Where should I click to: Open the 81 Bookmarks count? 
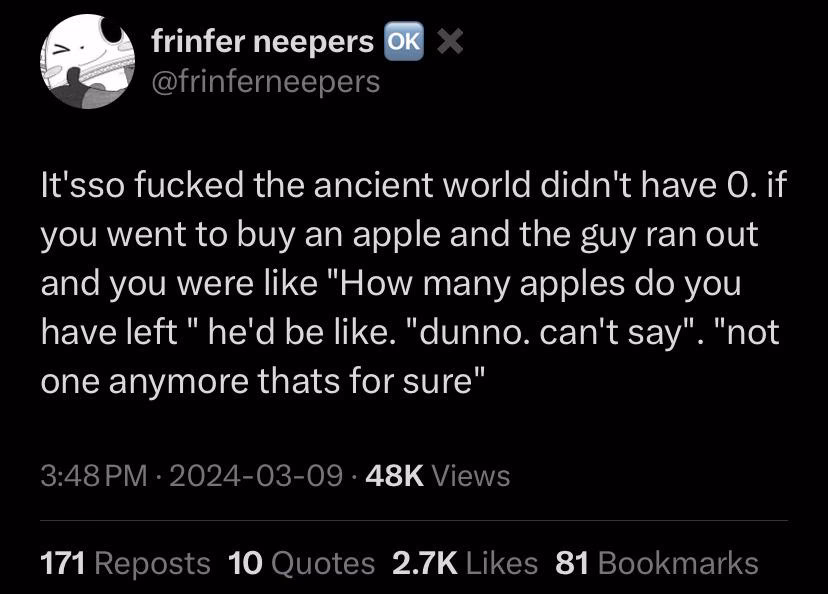[657, 563]
